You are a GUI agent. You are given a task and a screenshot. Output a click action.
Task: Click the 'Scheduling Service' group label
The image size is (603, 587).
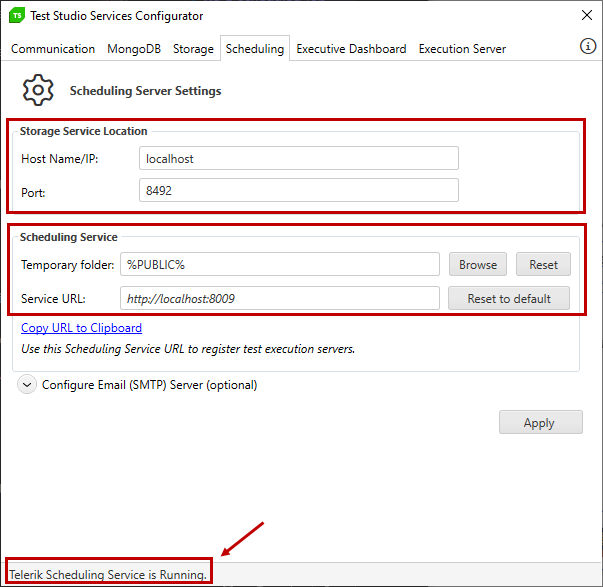pyautogui.click(x=68, y=237)
